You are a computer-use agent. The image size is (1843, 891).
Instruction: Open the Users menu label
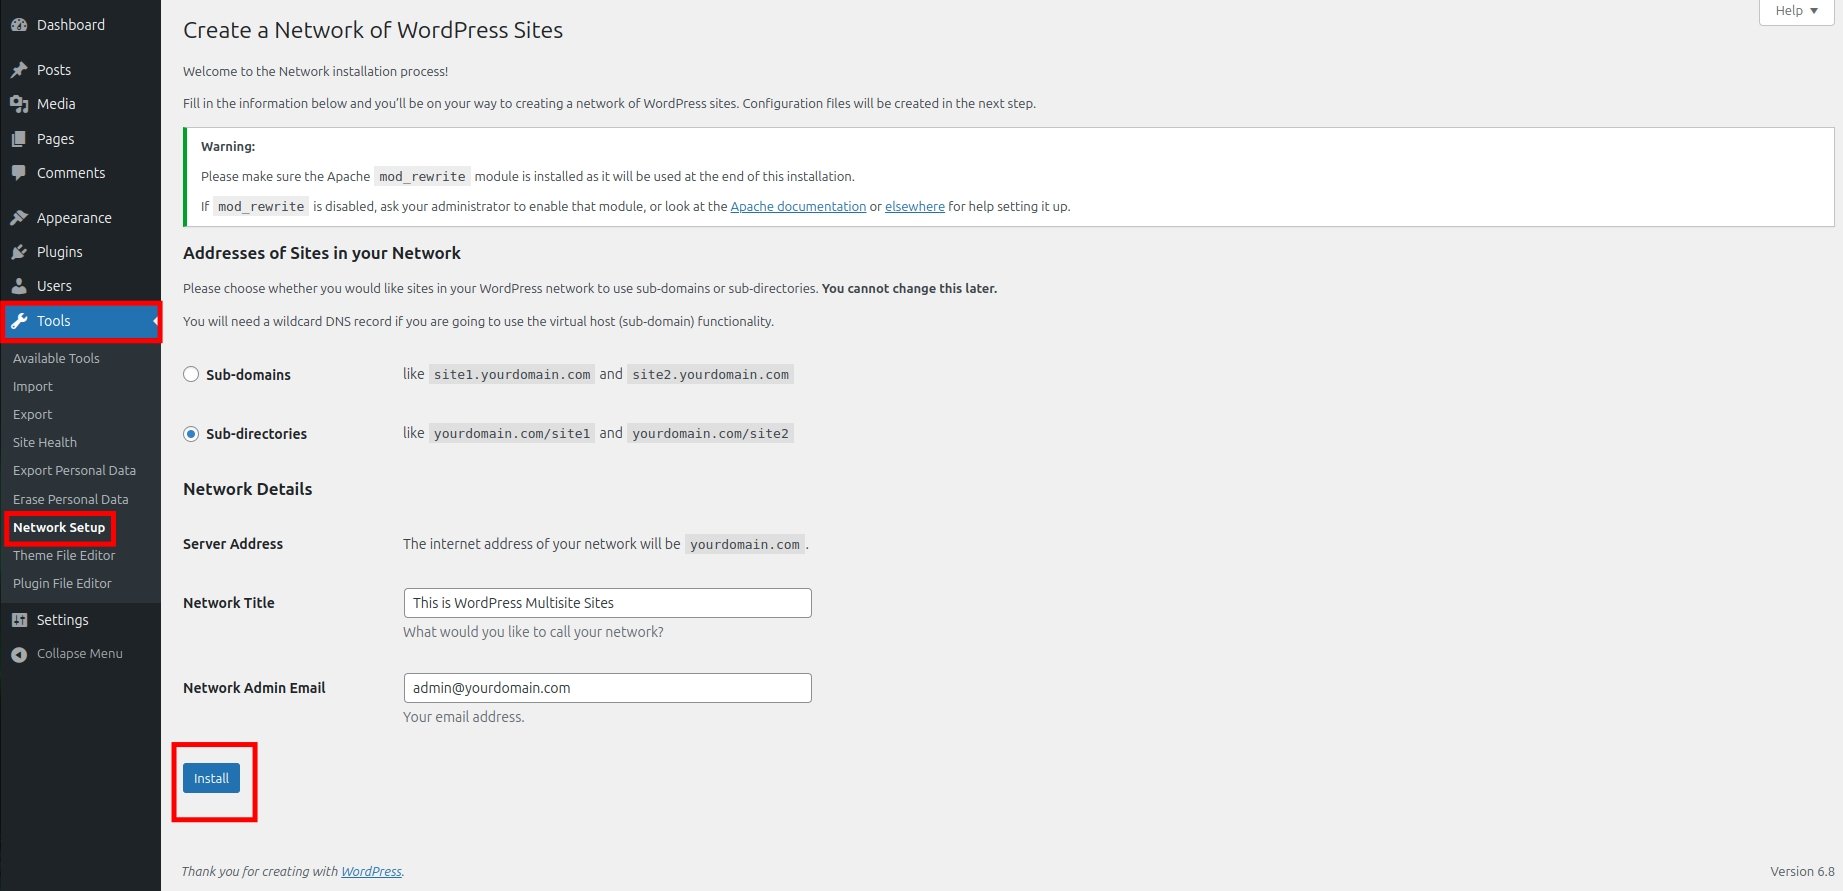click(x=54, y=286)
